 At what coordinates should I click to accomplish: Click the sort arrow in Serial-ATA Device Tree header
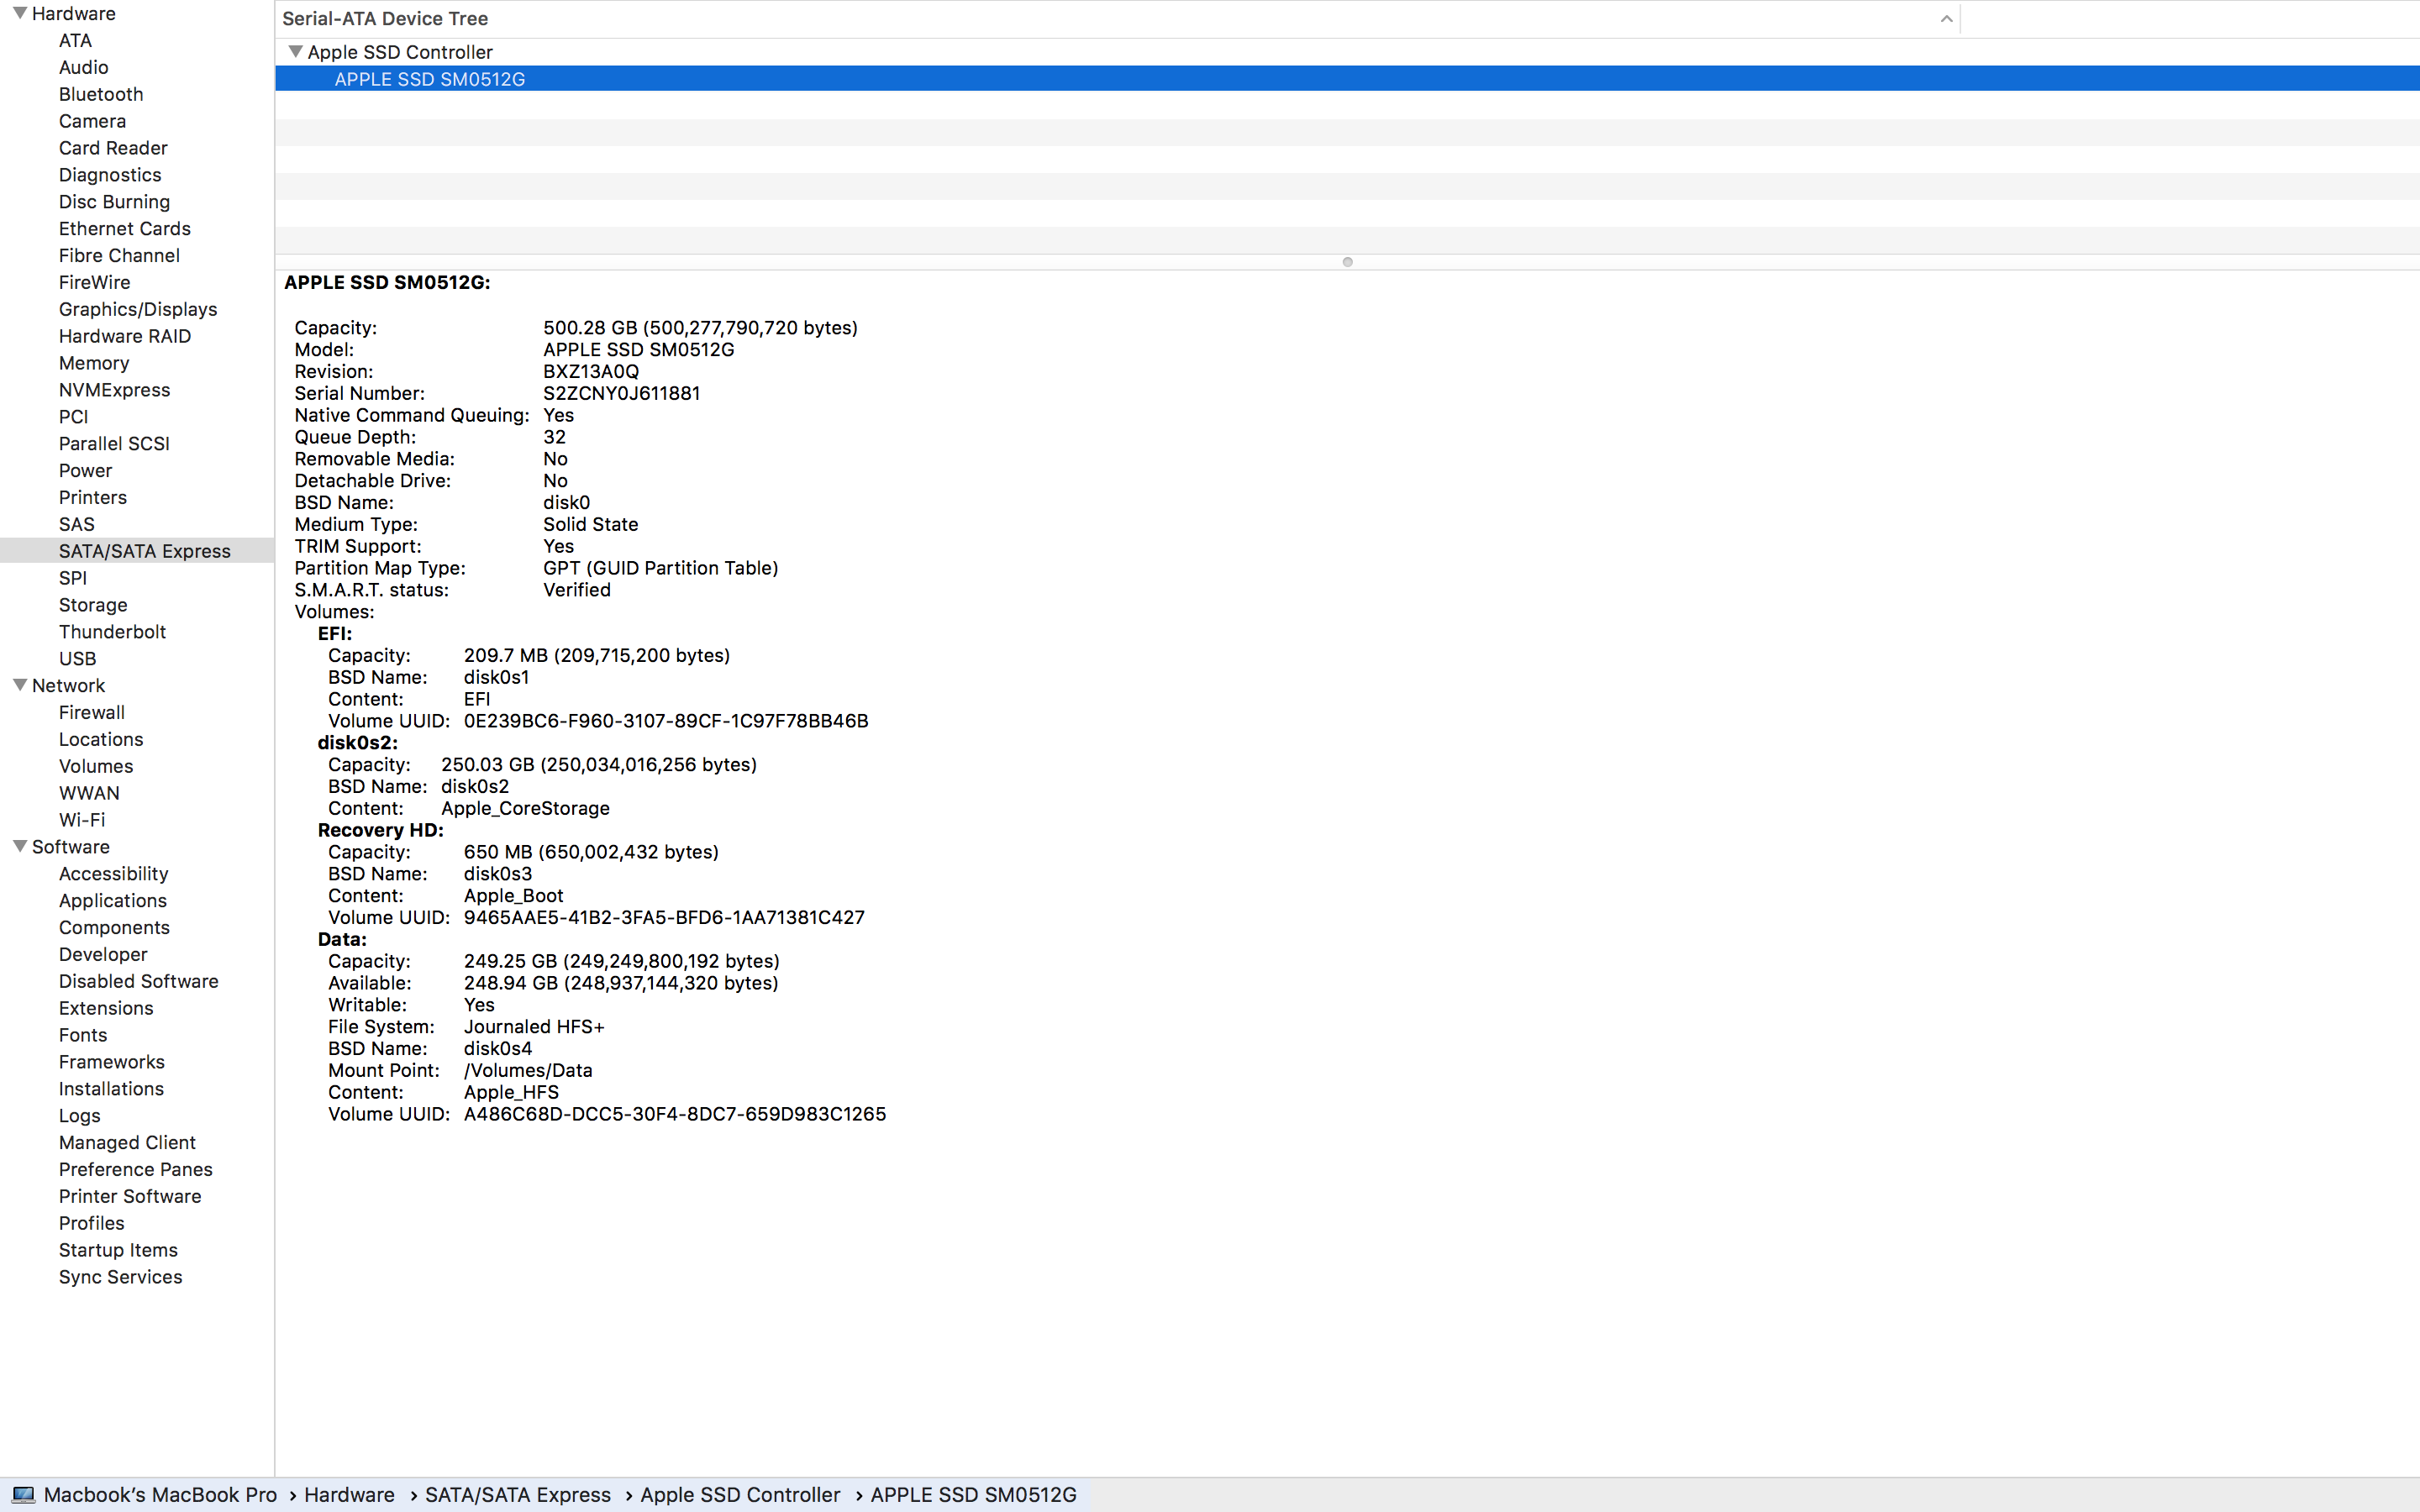click(x=1946, y=19)
